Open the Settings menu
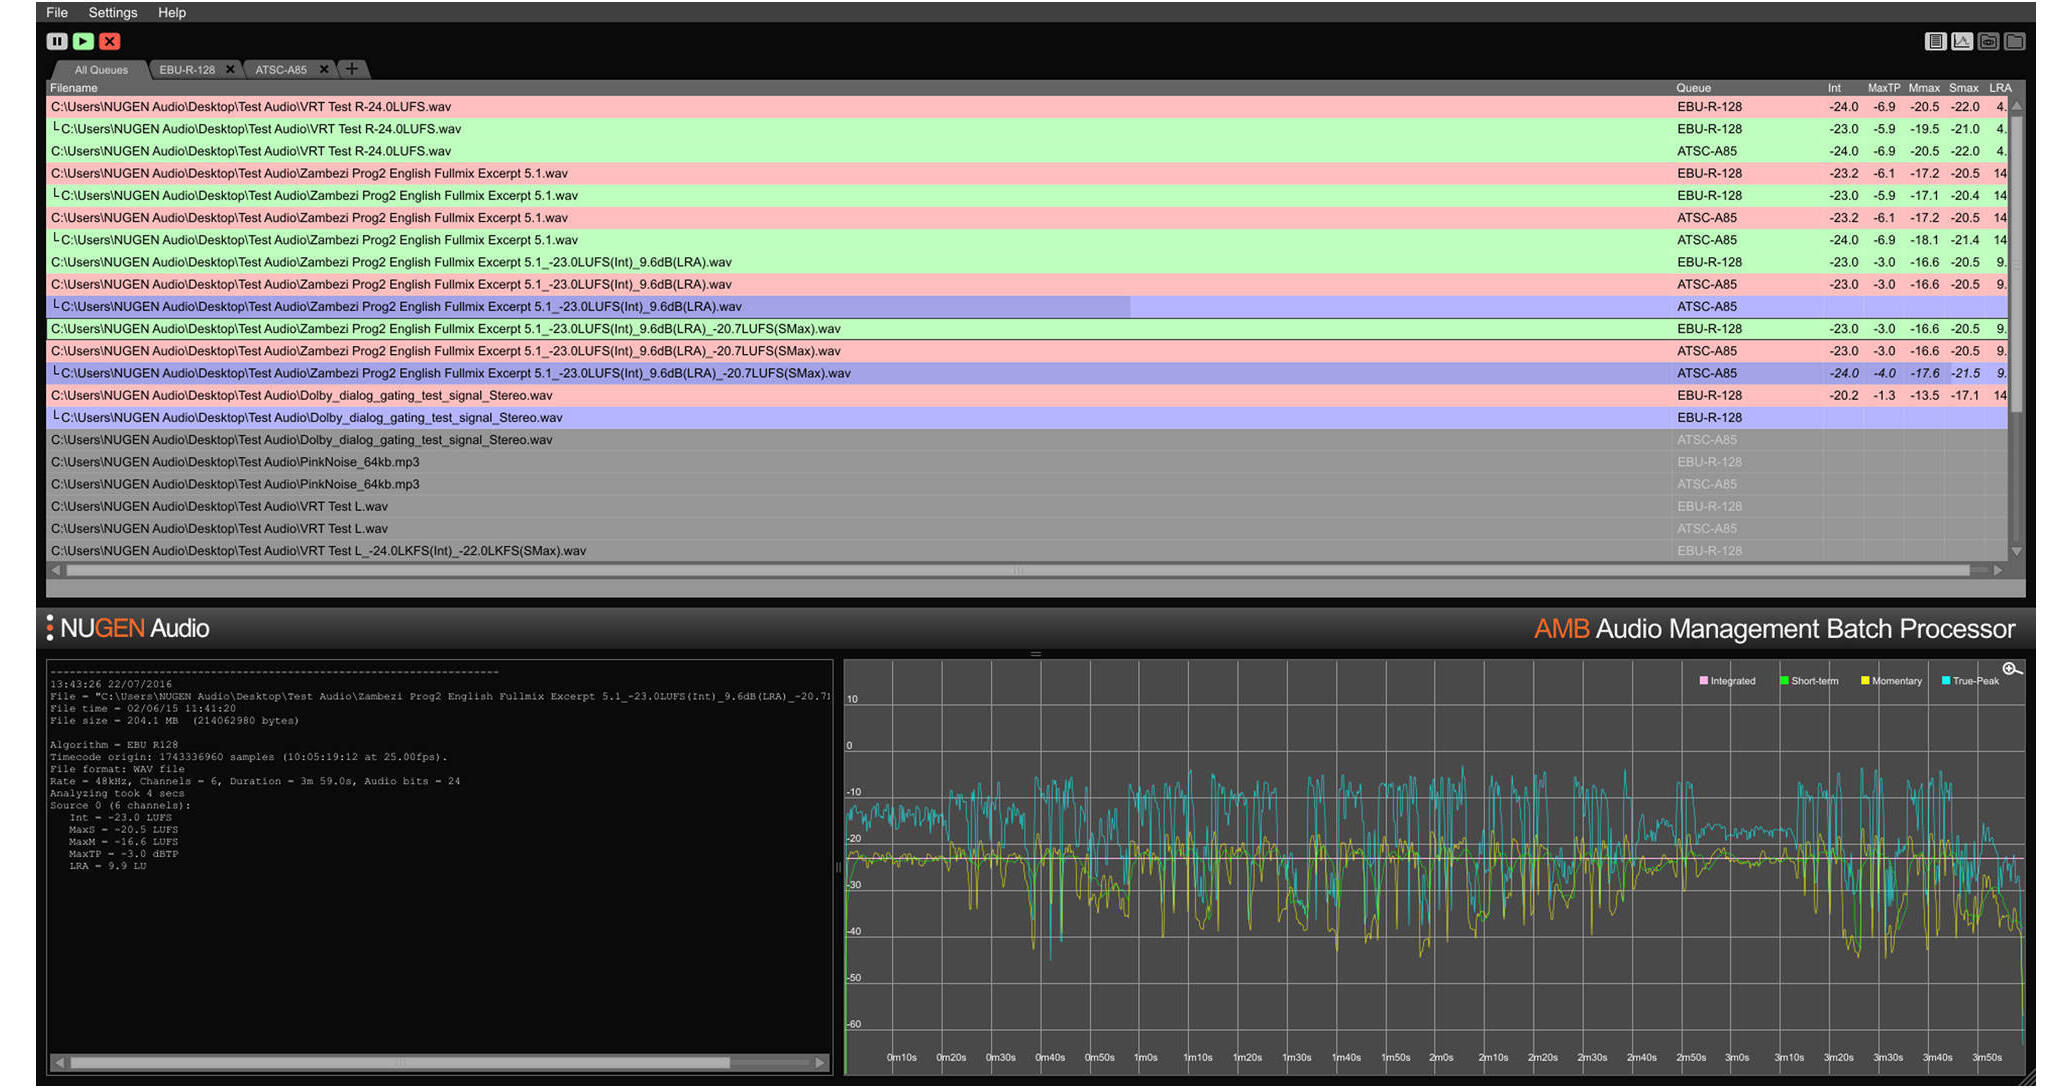The width and height of the screenshot is (2072, 1088). coord(112,12)
